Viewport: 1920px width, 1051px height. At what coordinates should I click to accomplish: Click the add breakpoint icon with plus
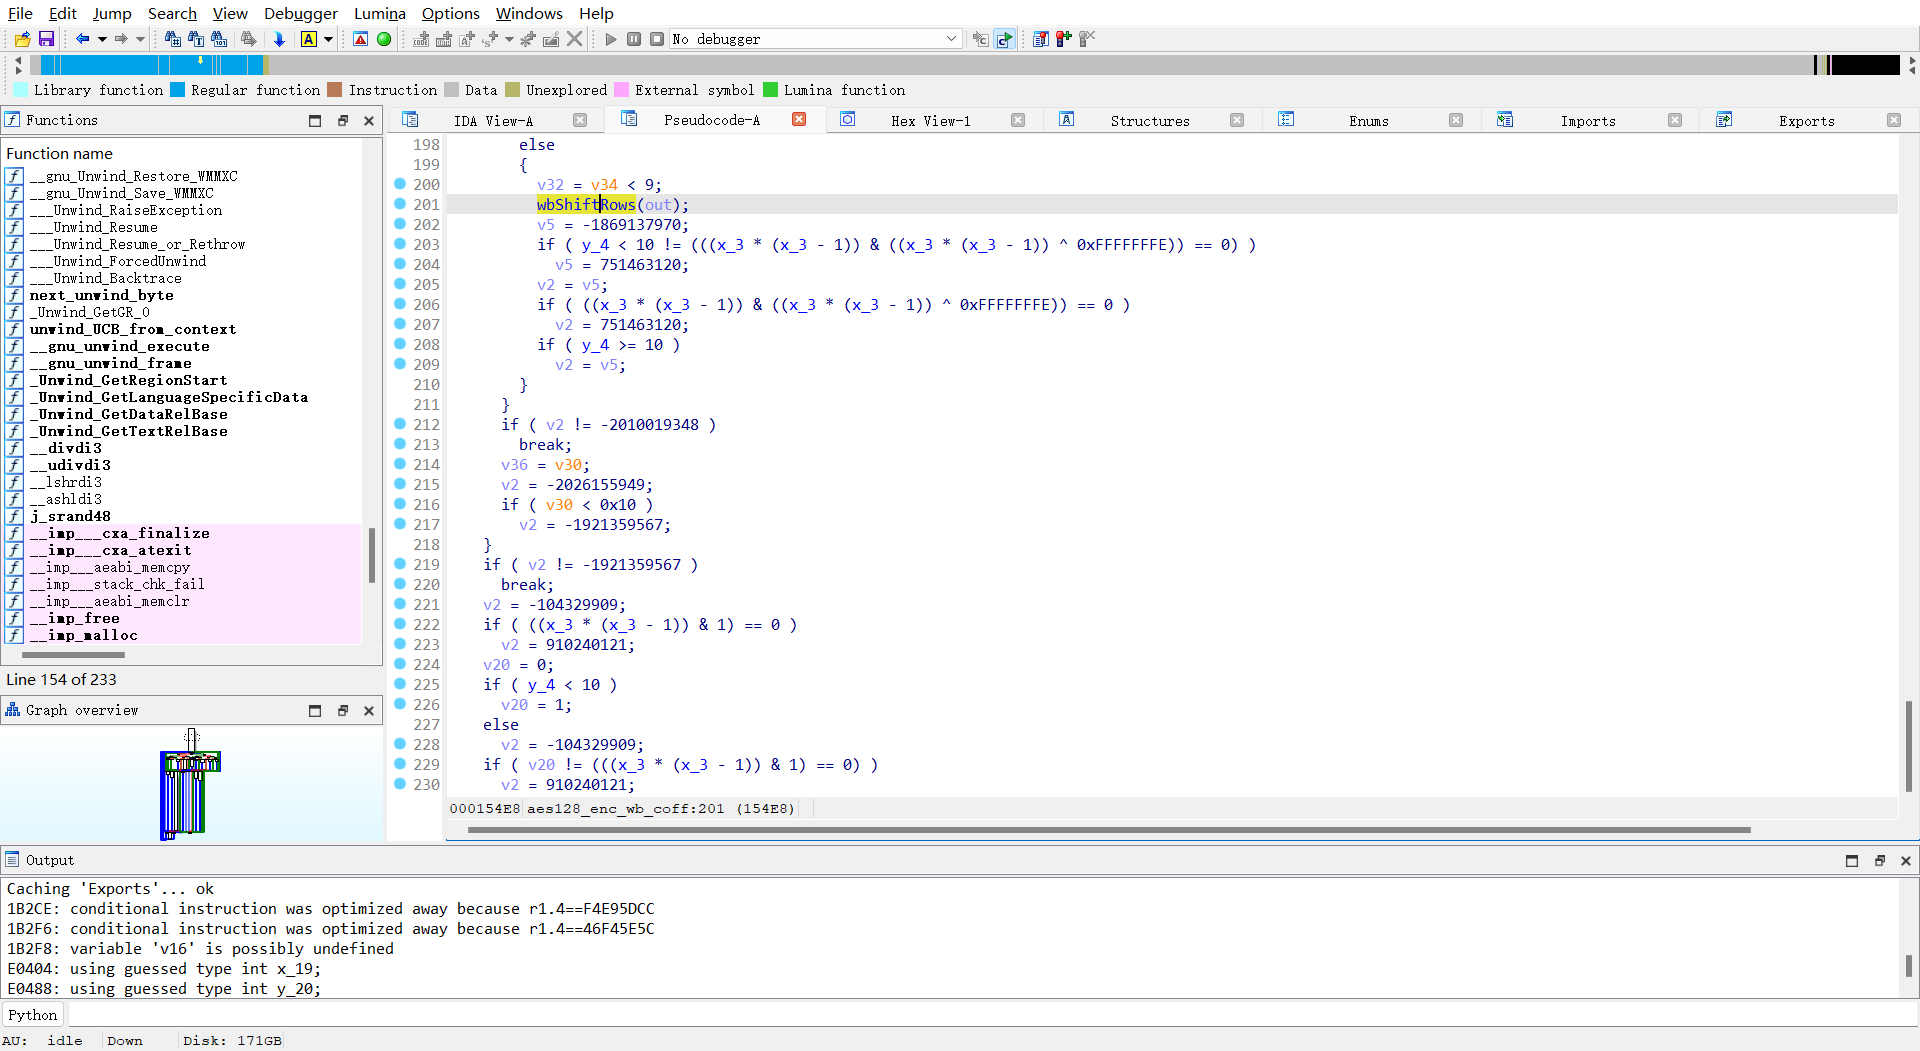point(1064,39)
